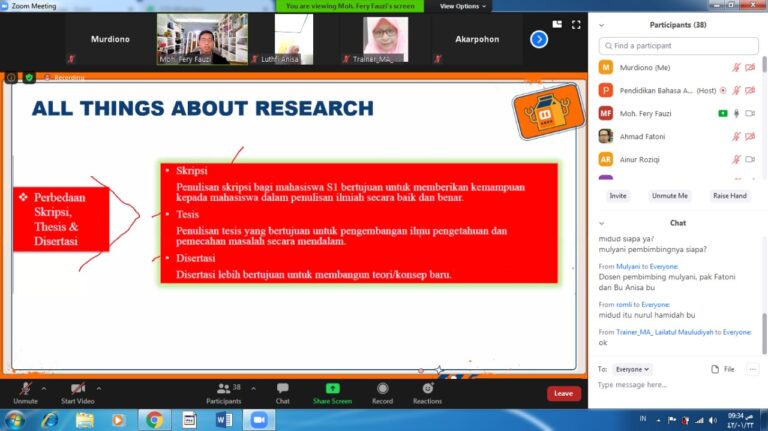
Task: Click the recording indicator on host row
Action: (723, 91)
